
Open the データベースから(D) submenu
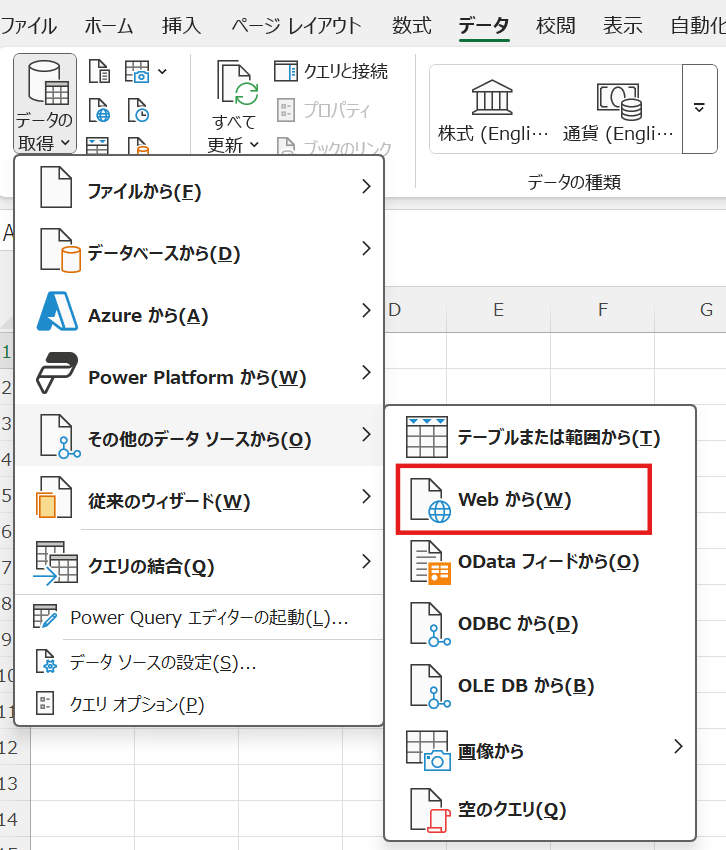click(199, 250)
